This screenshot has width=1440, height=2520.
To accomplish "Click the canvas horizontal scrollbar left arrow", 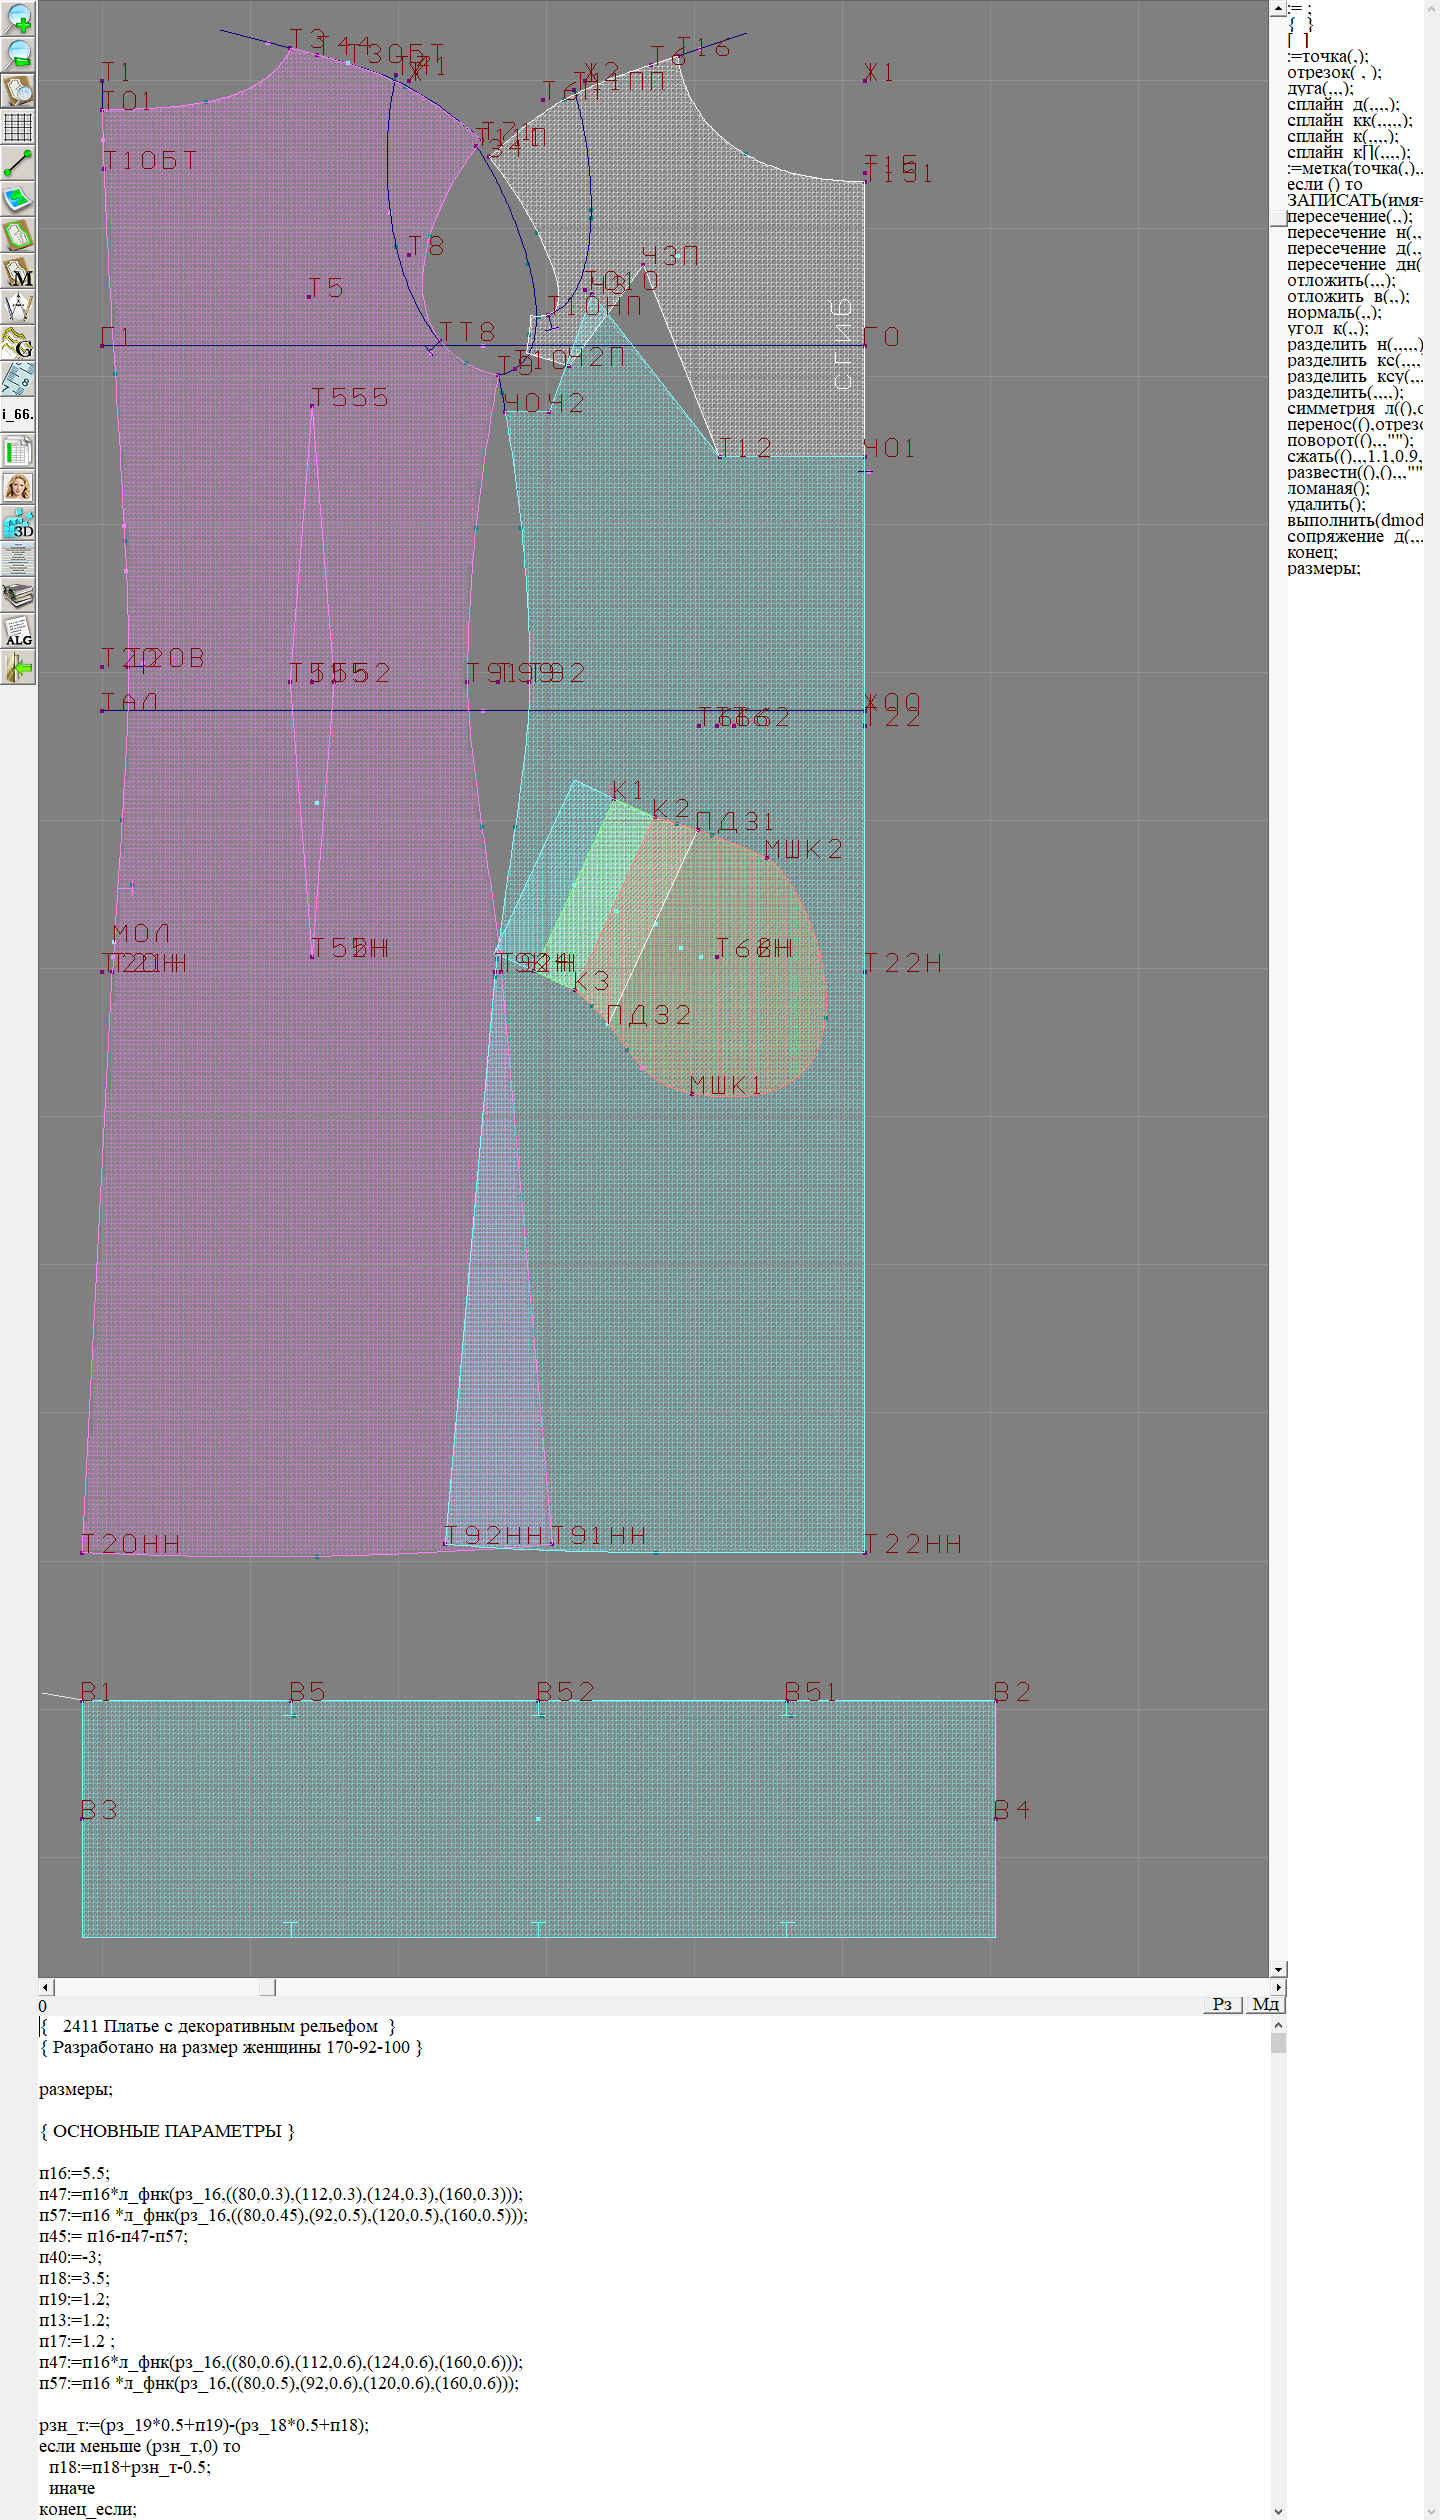I will coord(45,1987).
